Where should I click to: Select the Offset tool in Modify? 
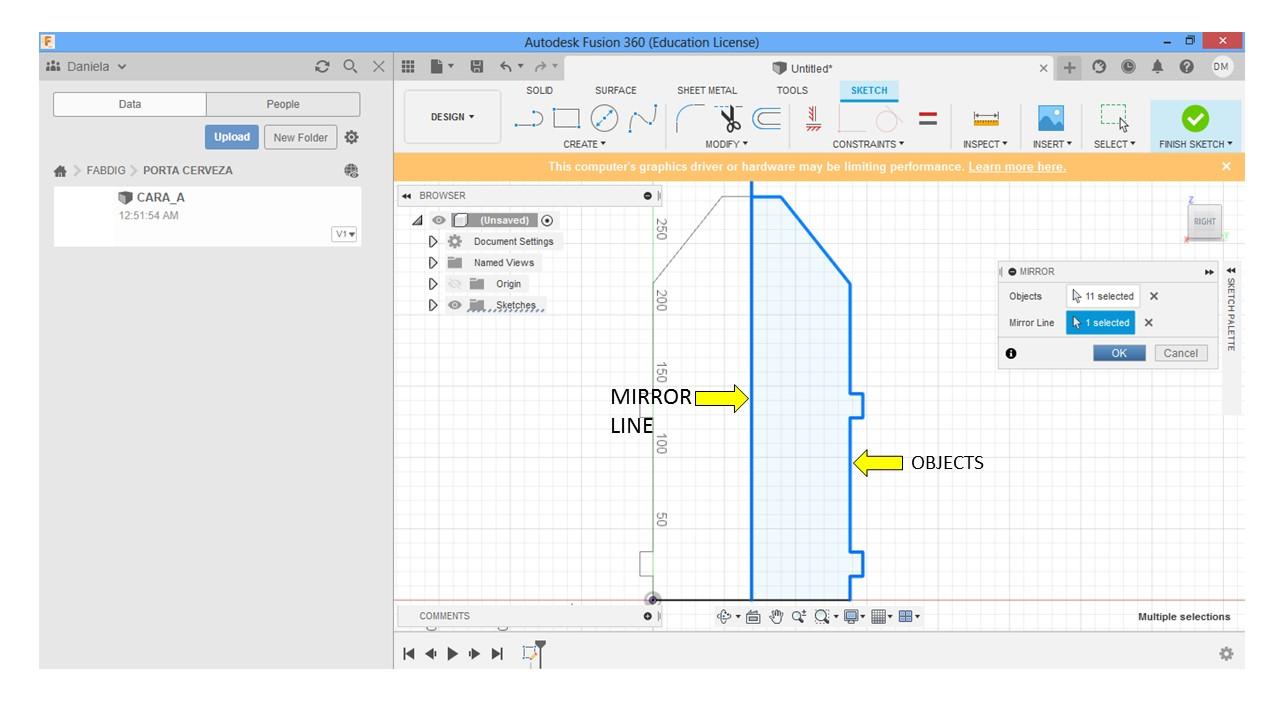tap(767, 119)
